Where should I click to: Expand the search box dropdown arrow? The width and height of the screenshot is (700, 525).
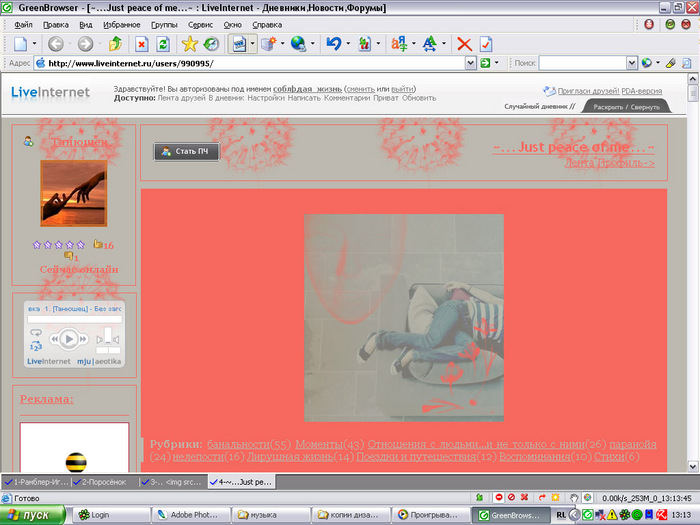tap(632, 63)
